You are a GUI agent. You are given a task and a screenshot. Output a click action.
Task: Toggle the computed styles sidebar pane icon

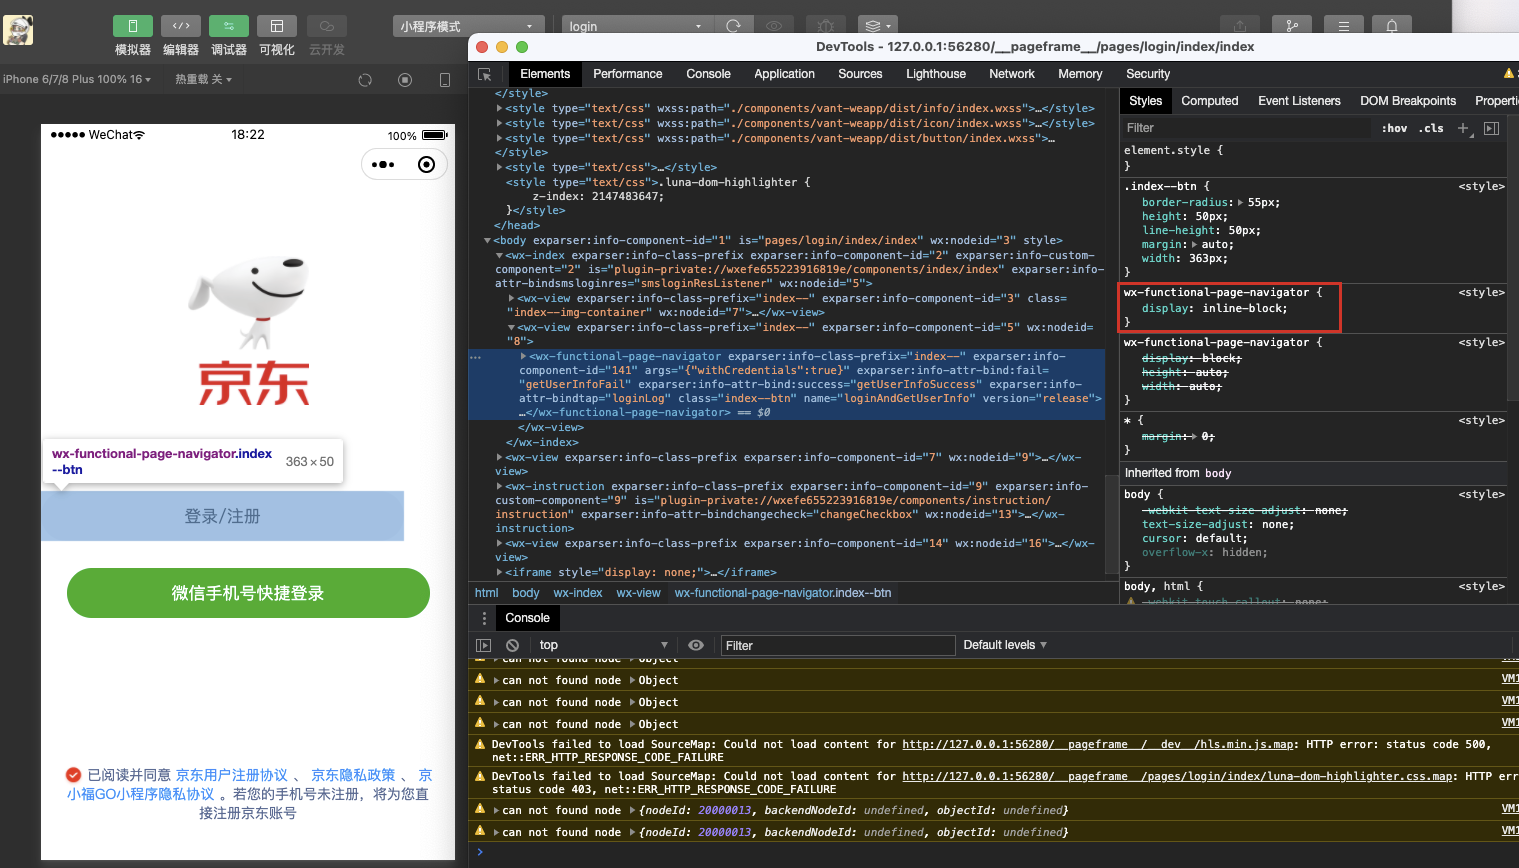coord(1492,128)
